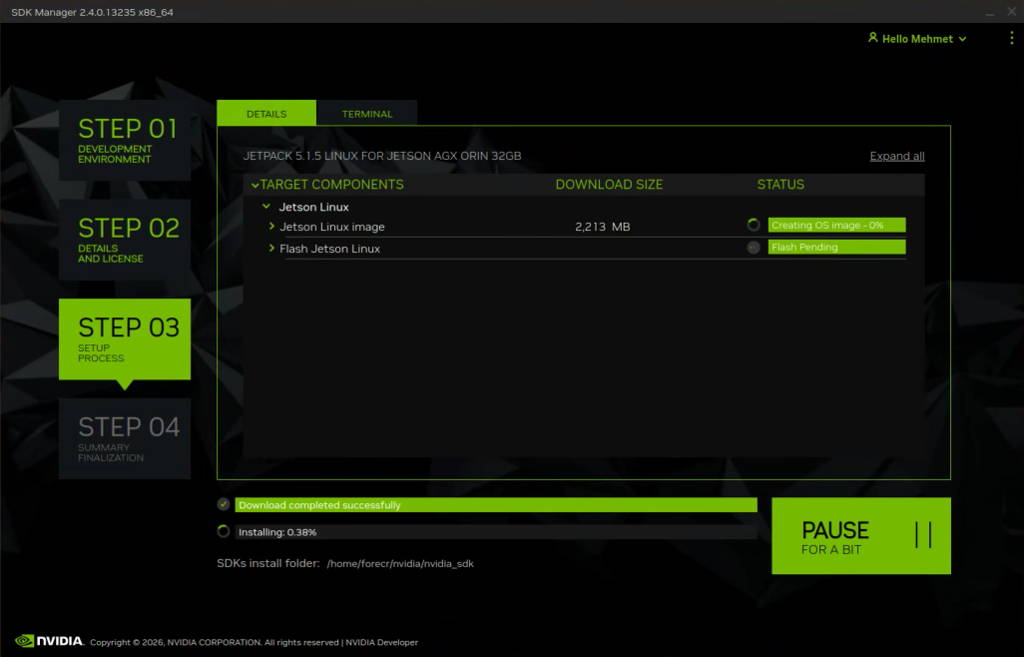Click the pause bars icon inside the Pause button

tap(925, 535)
